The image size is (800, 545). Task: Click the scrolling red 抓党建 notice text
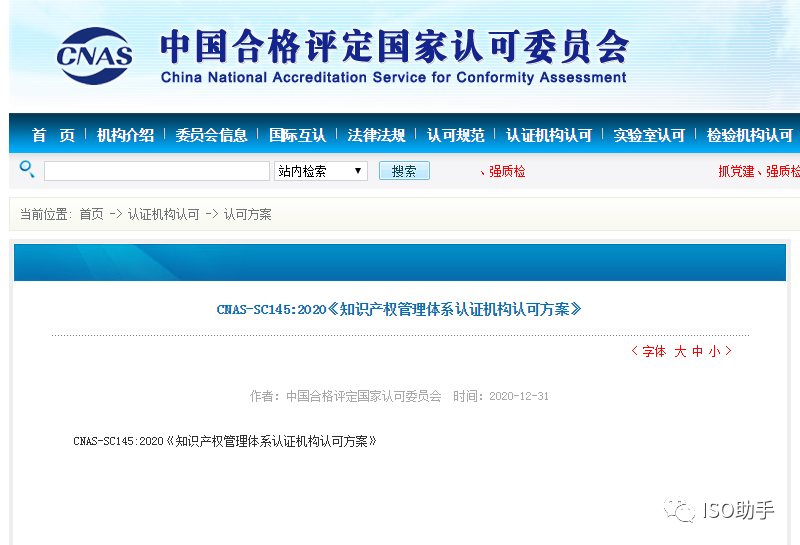point(759,171)
